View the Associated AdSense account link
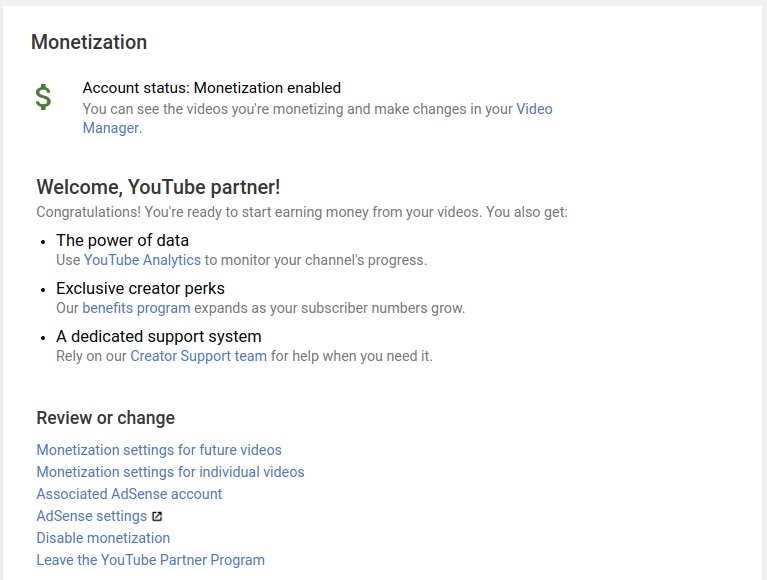The image size is (767, 580). (129, 494)
